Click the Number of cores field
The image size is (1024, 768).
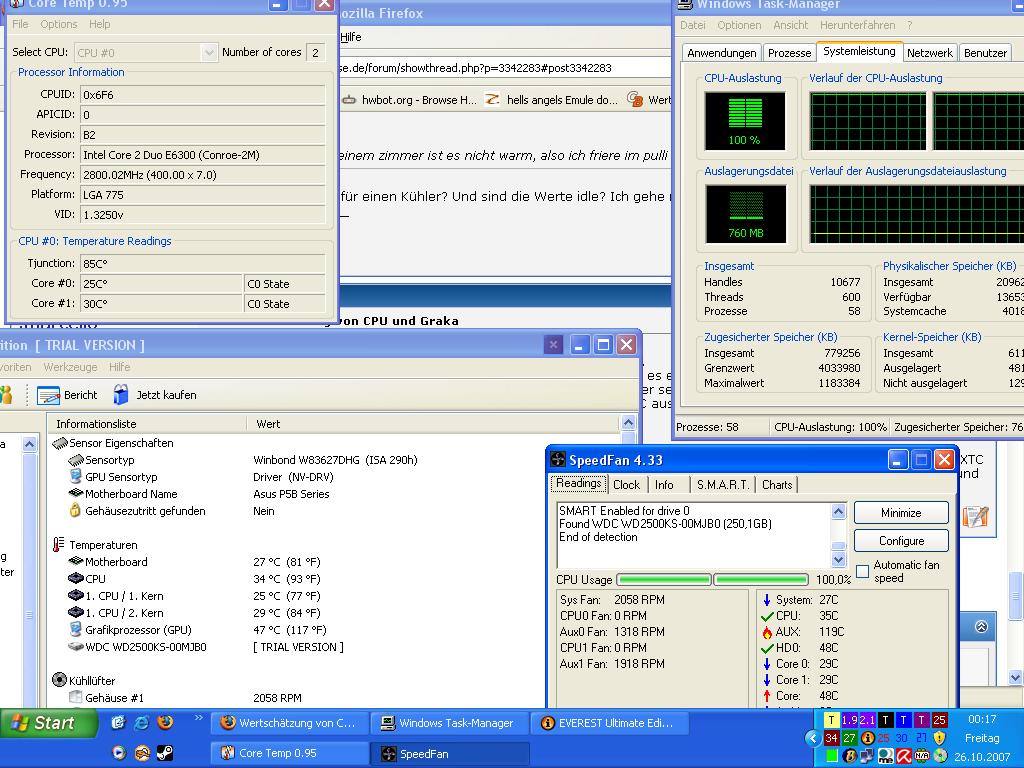pyautogui.click(x=315, y=52)
